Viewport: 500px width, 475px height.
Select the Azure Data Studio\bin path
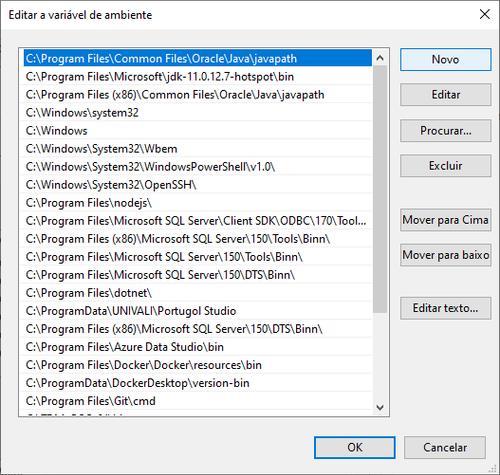point(198,347)
